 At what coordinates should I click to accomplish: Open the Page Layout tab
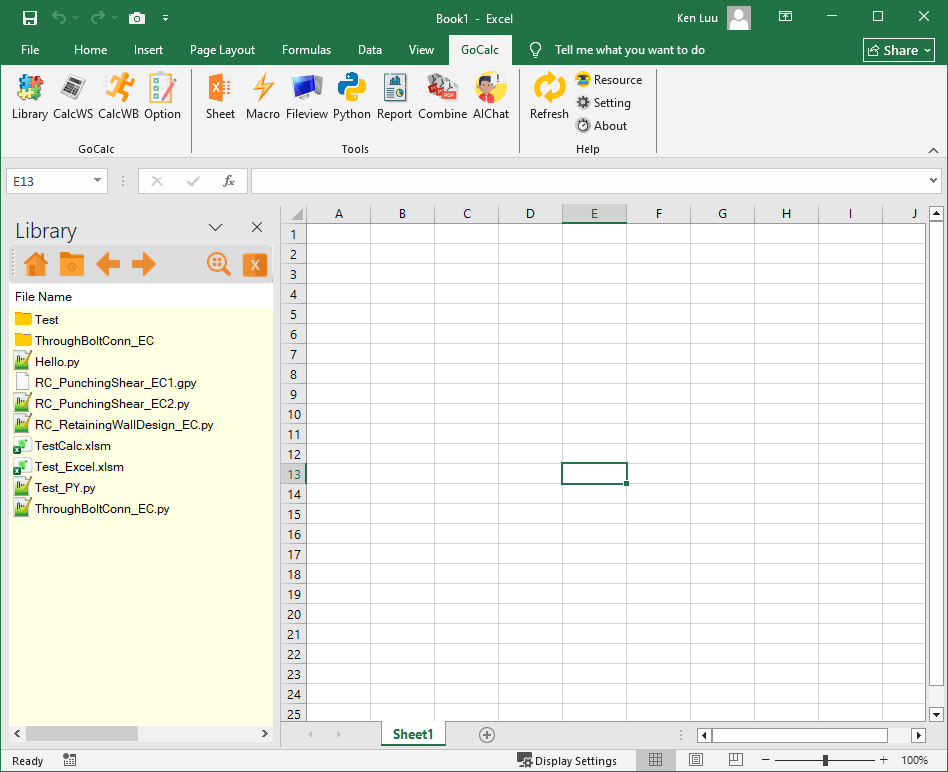point(222,50)
